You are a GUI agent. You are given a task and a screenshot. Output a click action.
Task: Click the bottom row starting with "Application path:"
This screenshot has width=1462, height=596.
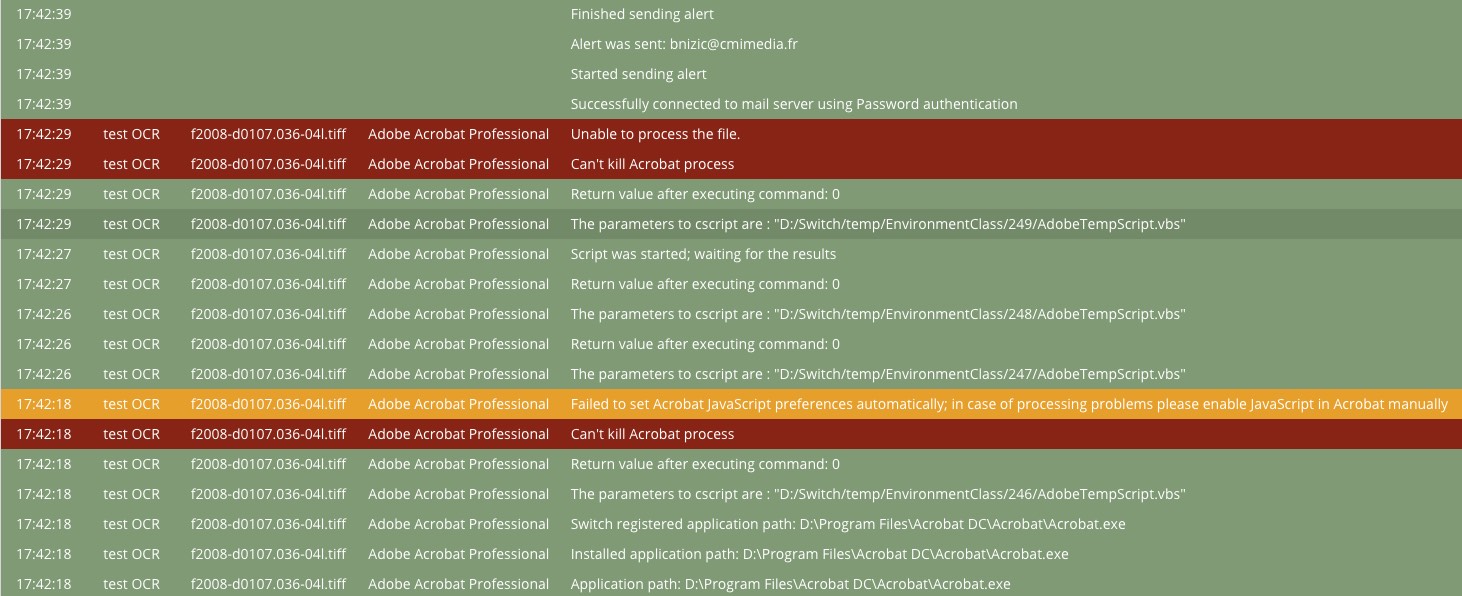pos(790,584)
